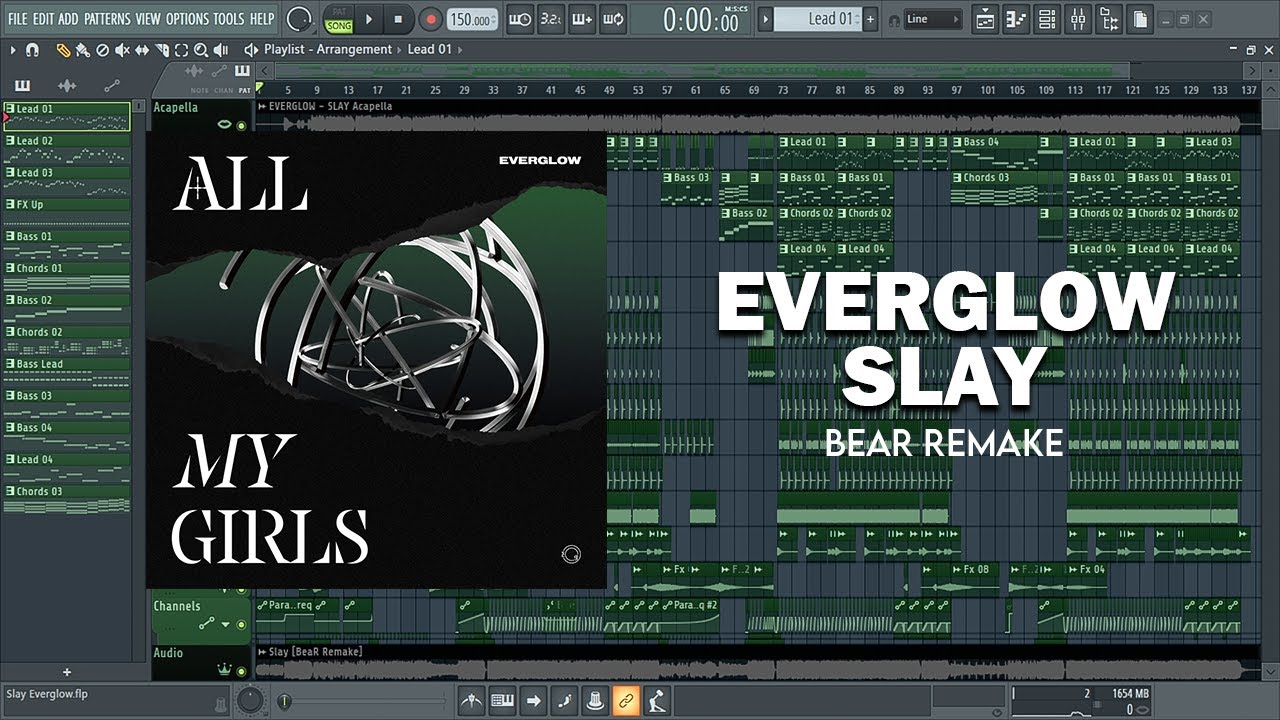
Task: Select the slip tool in playlist toolbar
Action: tap(142, 50)
